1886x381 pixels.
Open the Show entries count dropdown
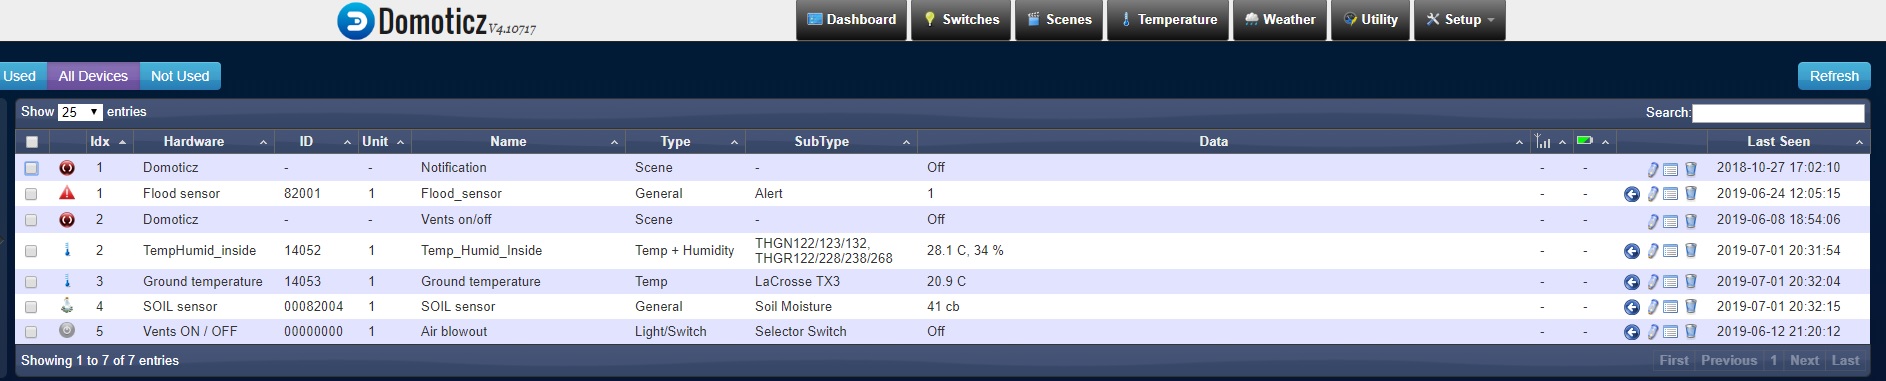(x=80, y=112)
